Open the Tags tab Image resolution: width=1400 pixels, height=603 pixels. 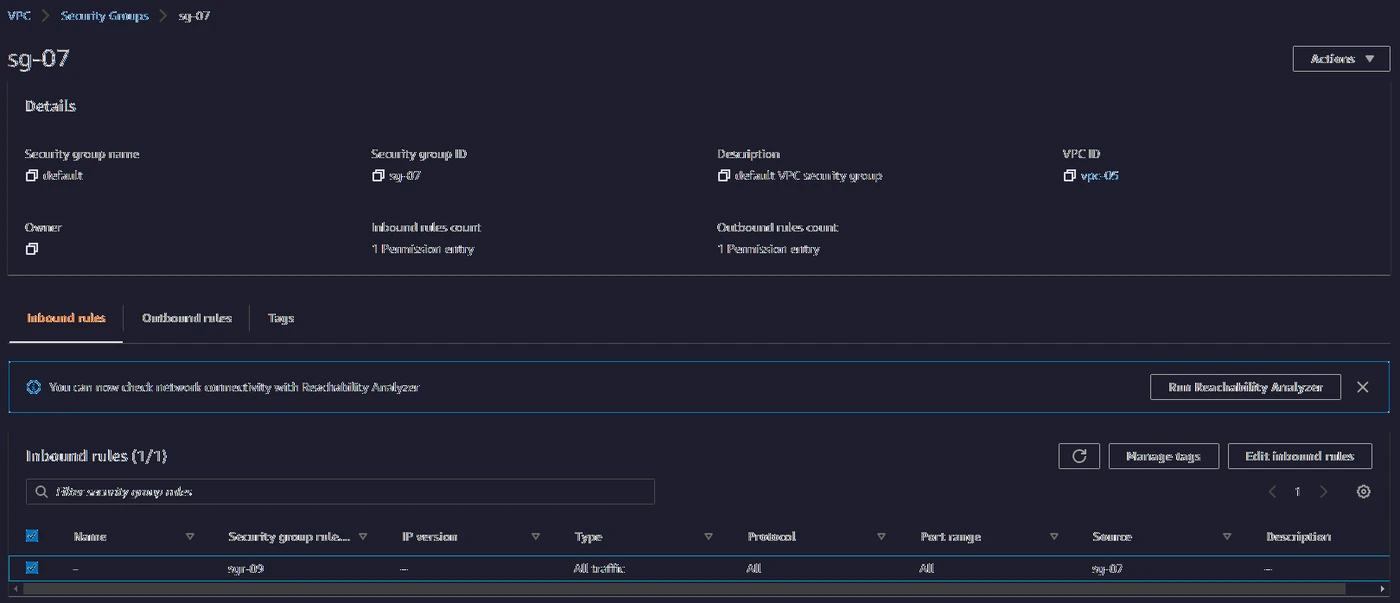click(281, 318)
